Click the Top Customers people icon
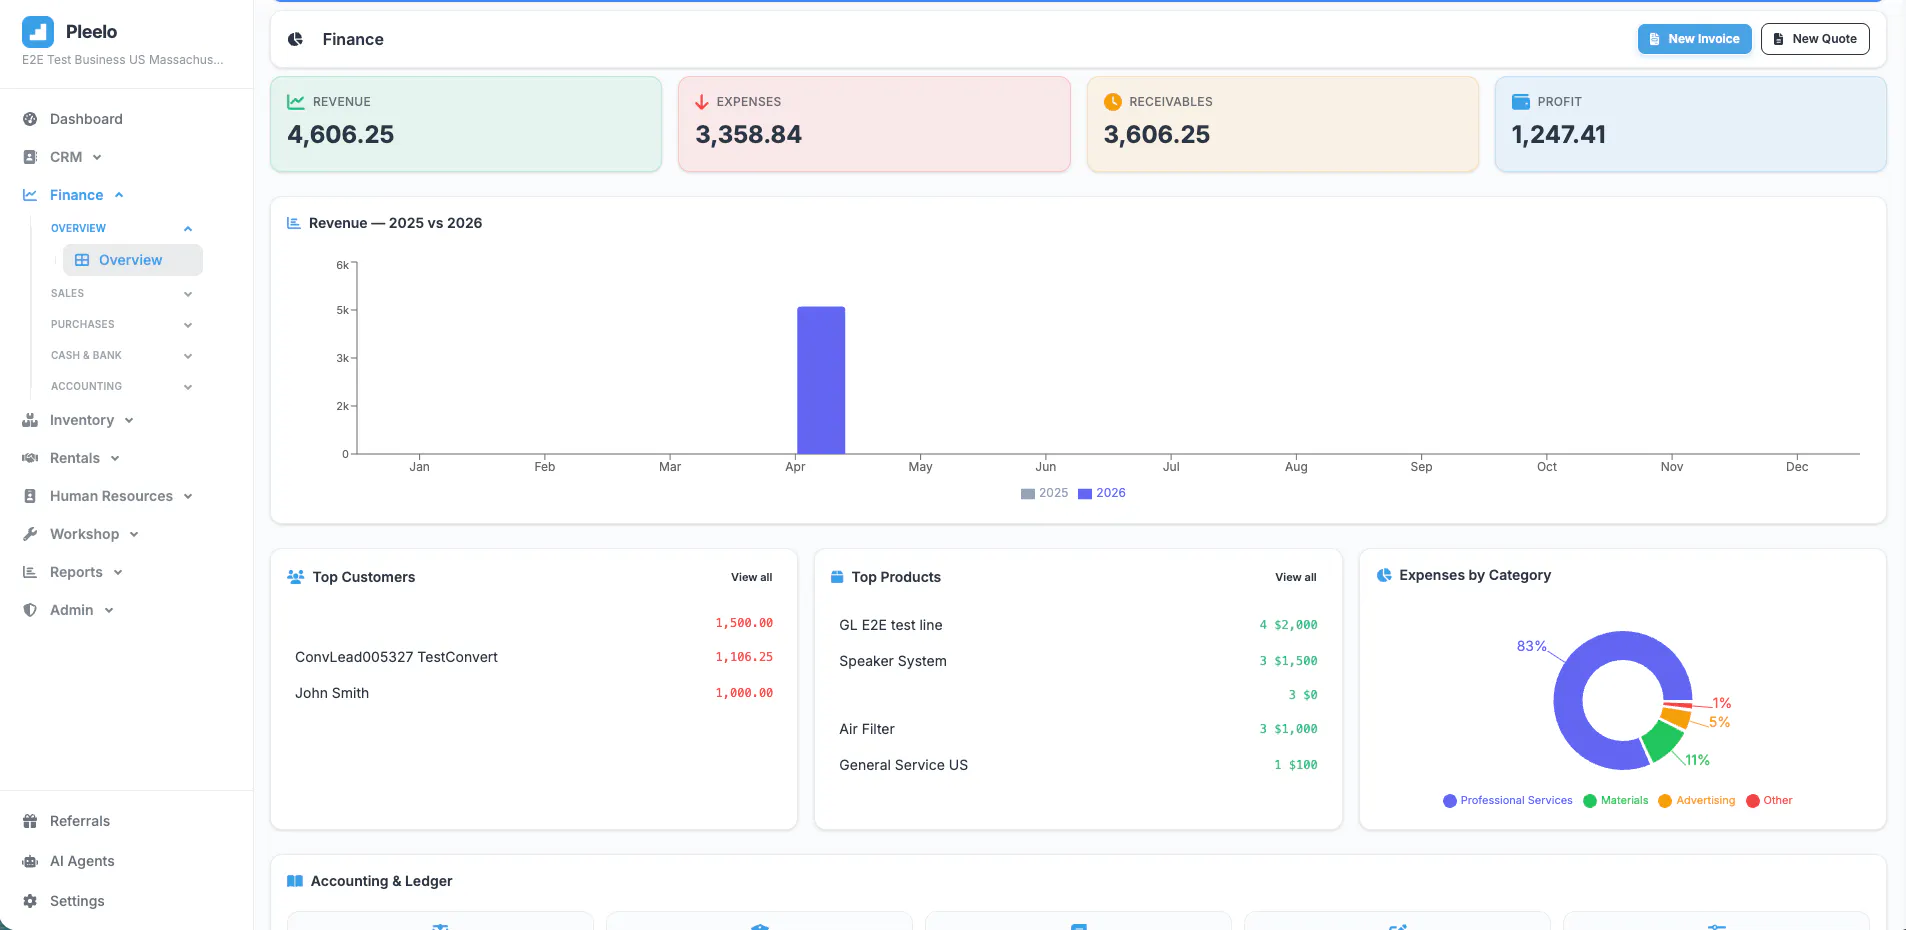1906x930 pixels. [296, 577]
